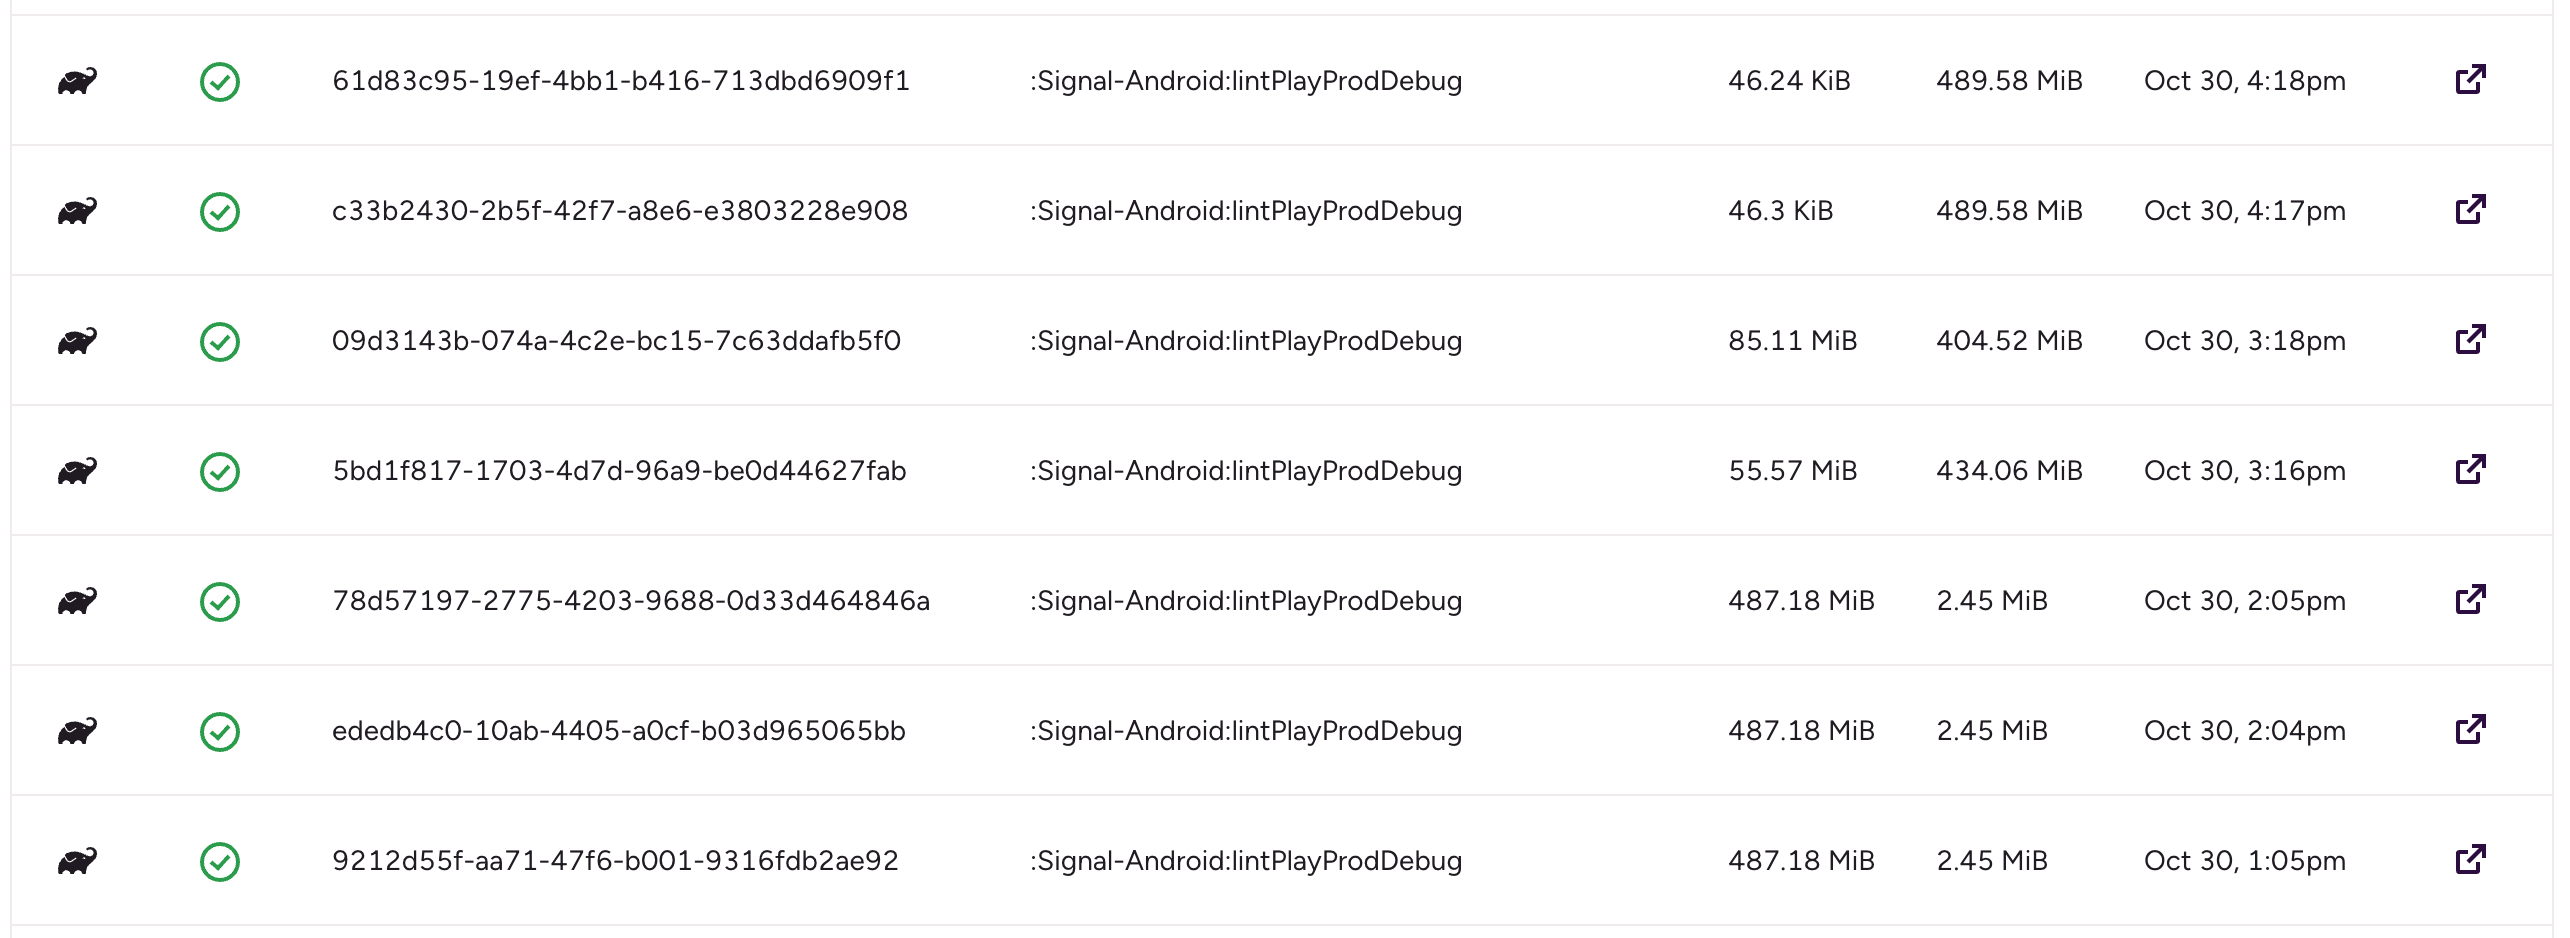This screenshot has height=938, width=2570.
Task: Open external link for build 09d3143b
Action: click(2470, 340)
